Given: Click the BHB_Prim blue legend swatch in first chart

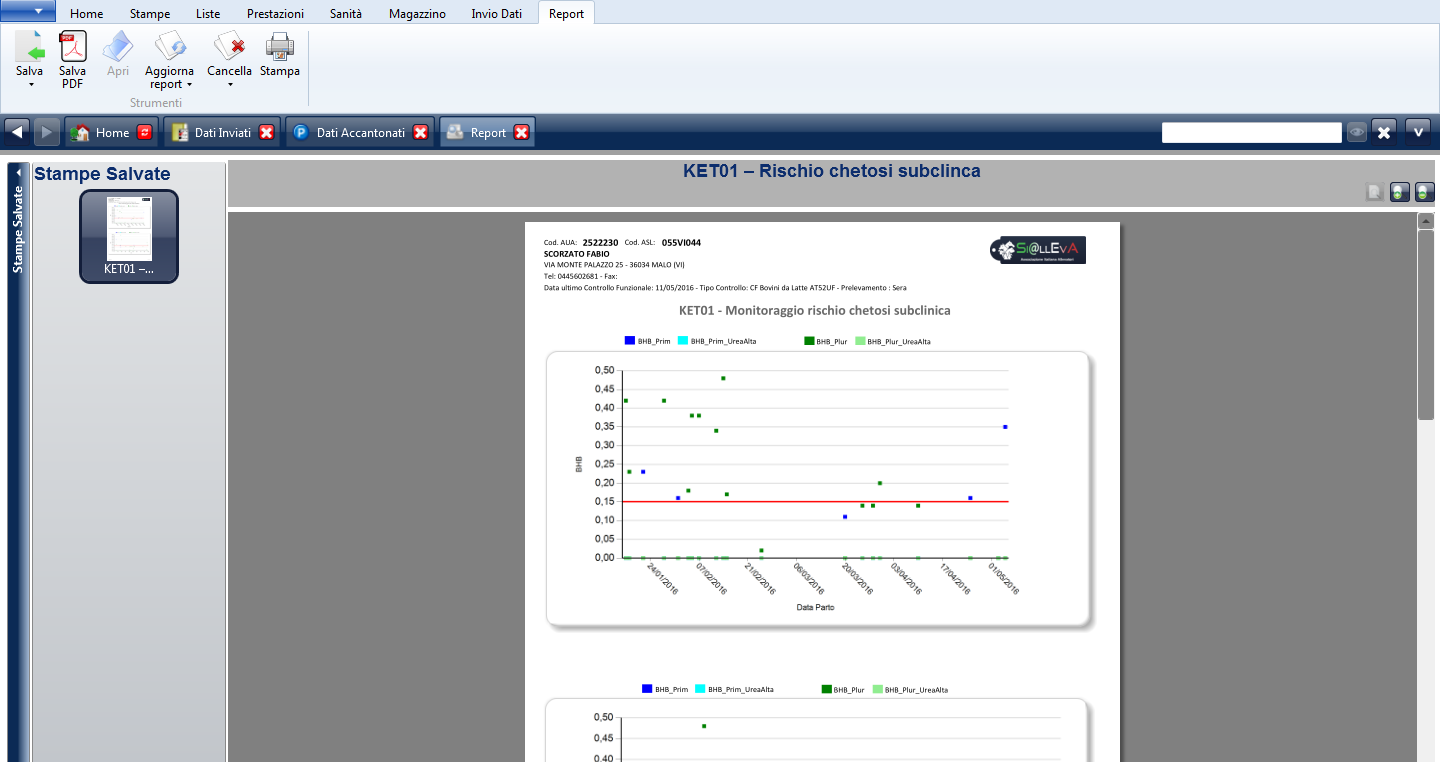Looking at the screenshot, I should point(630,341).
